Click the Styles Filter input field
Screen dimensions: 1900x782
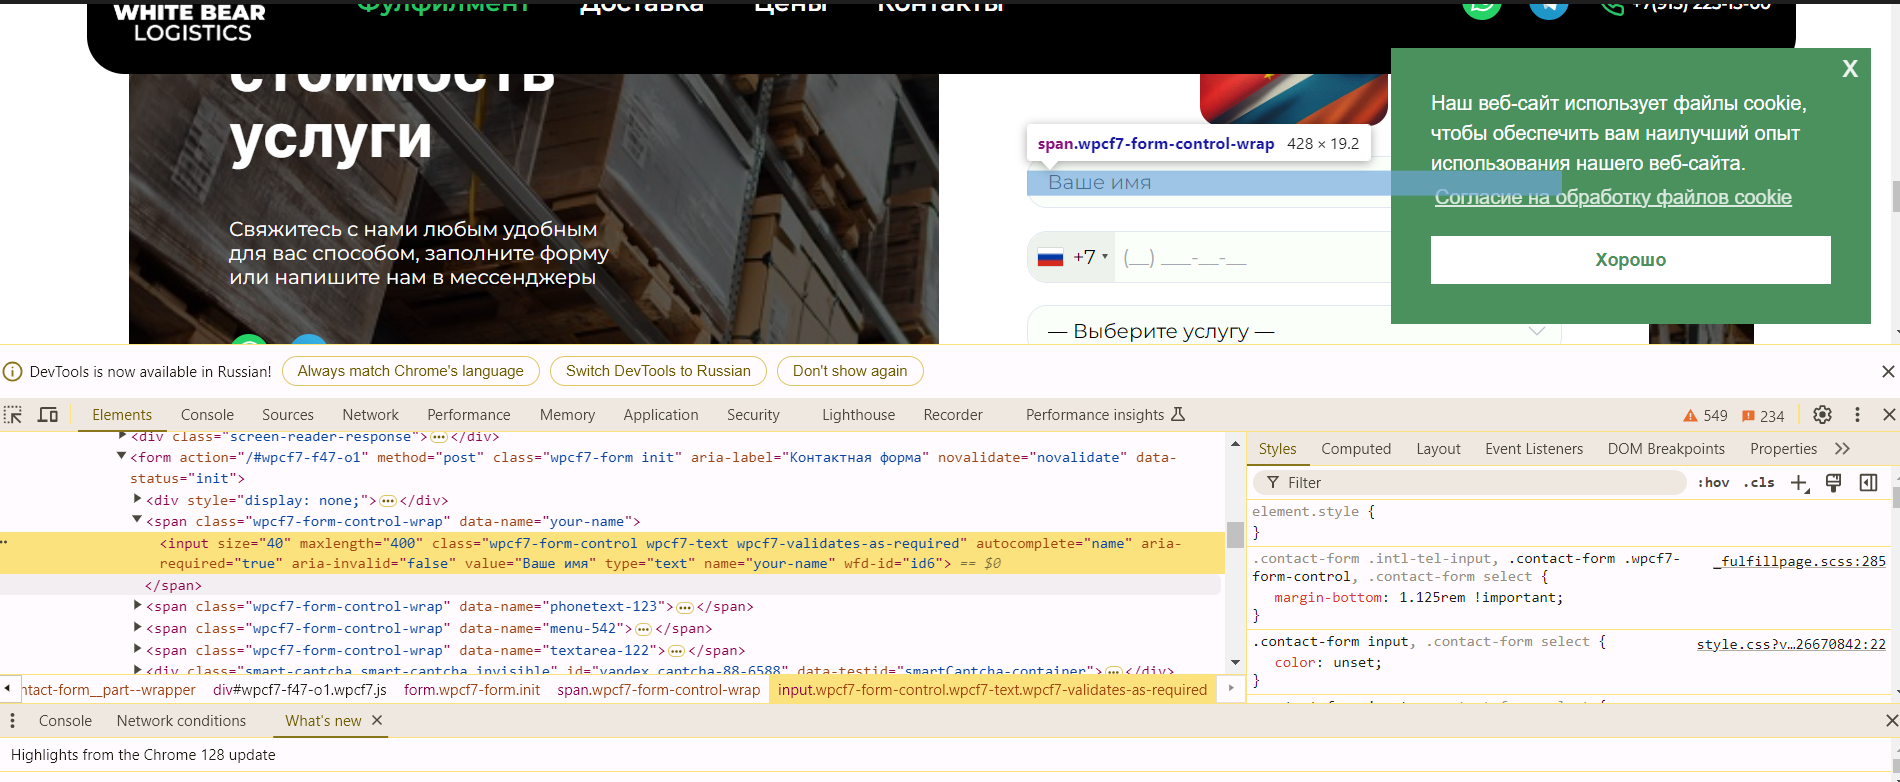pyautogui.click(x=1470, y=483)
